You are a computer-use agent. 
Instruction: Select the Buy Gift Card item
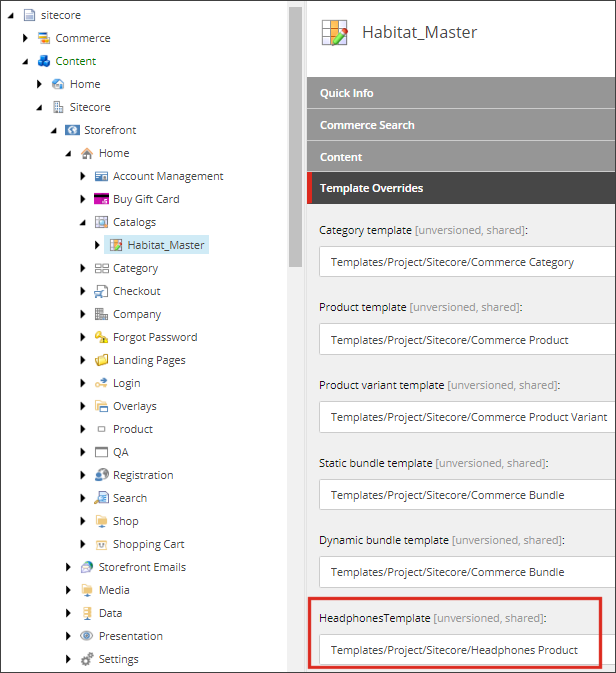pos(146,199)
